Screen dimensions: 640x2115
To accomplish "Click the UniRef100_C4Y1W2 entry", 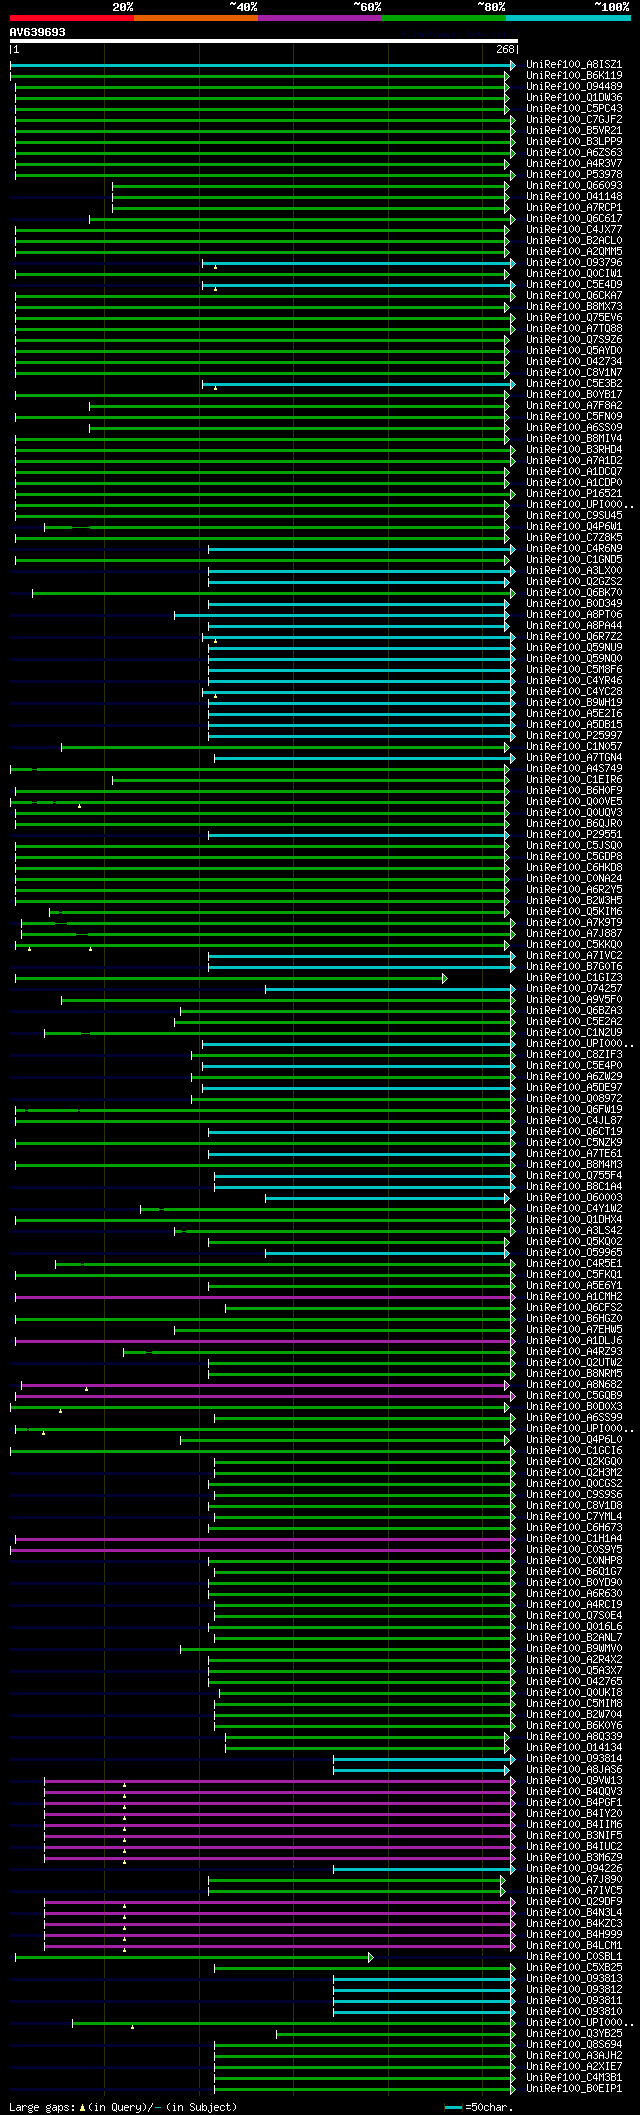I will 574,1209.
